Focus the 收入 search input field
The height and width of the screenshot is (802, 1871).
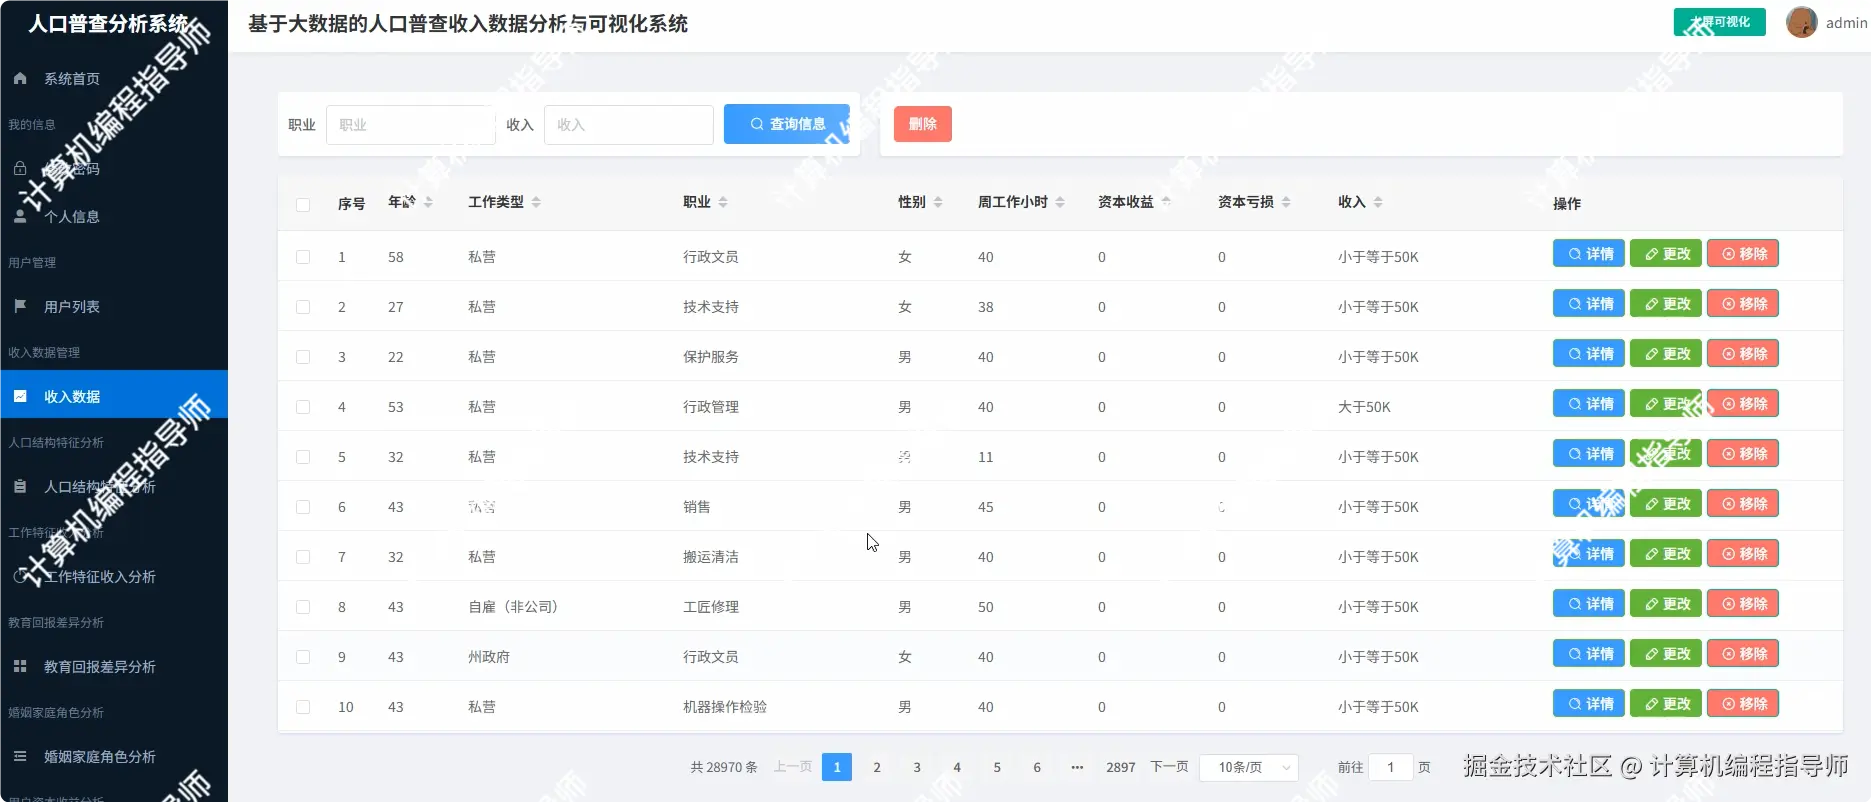629,125
